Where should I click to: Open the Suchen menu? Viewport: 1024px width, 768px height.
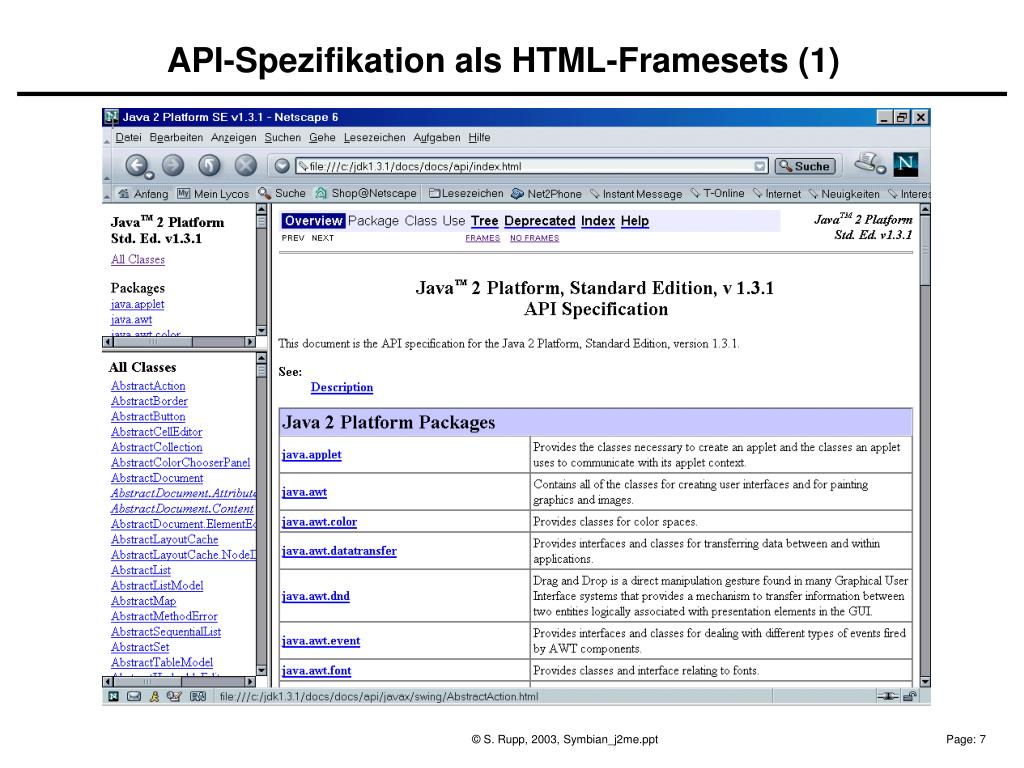[283, 138]
